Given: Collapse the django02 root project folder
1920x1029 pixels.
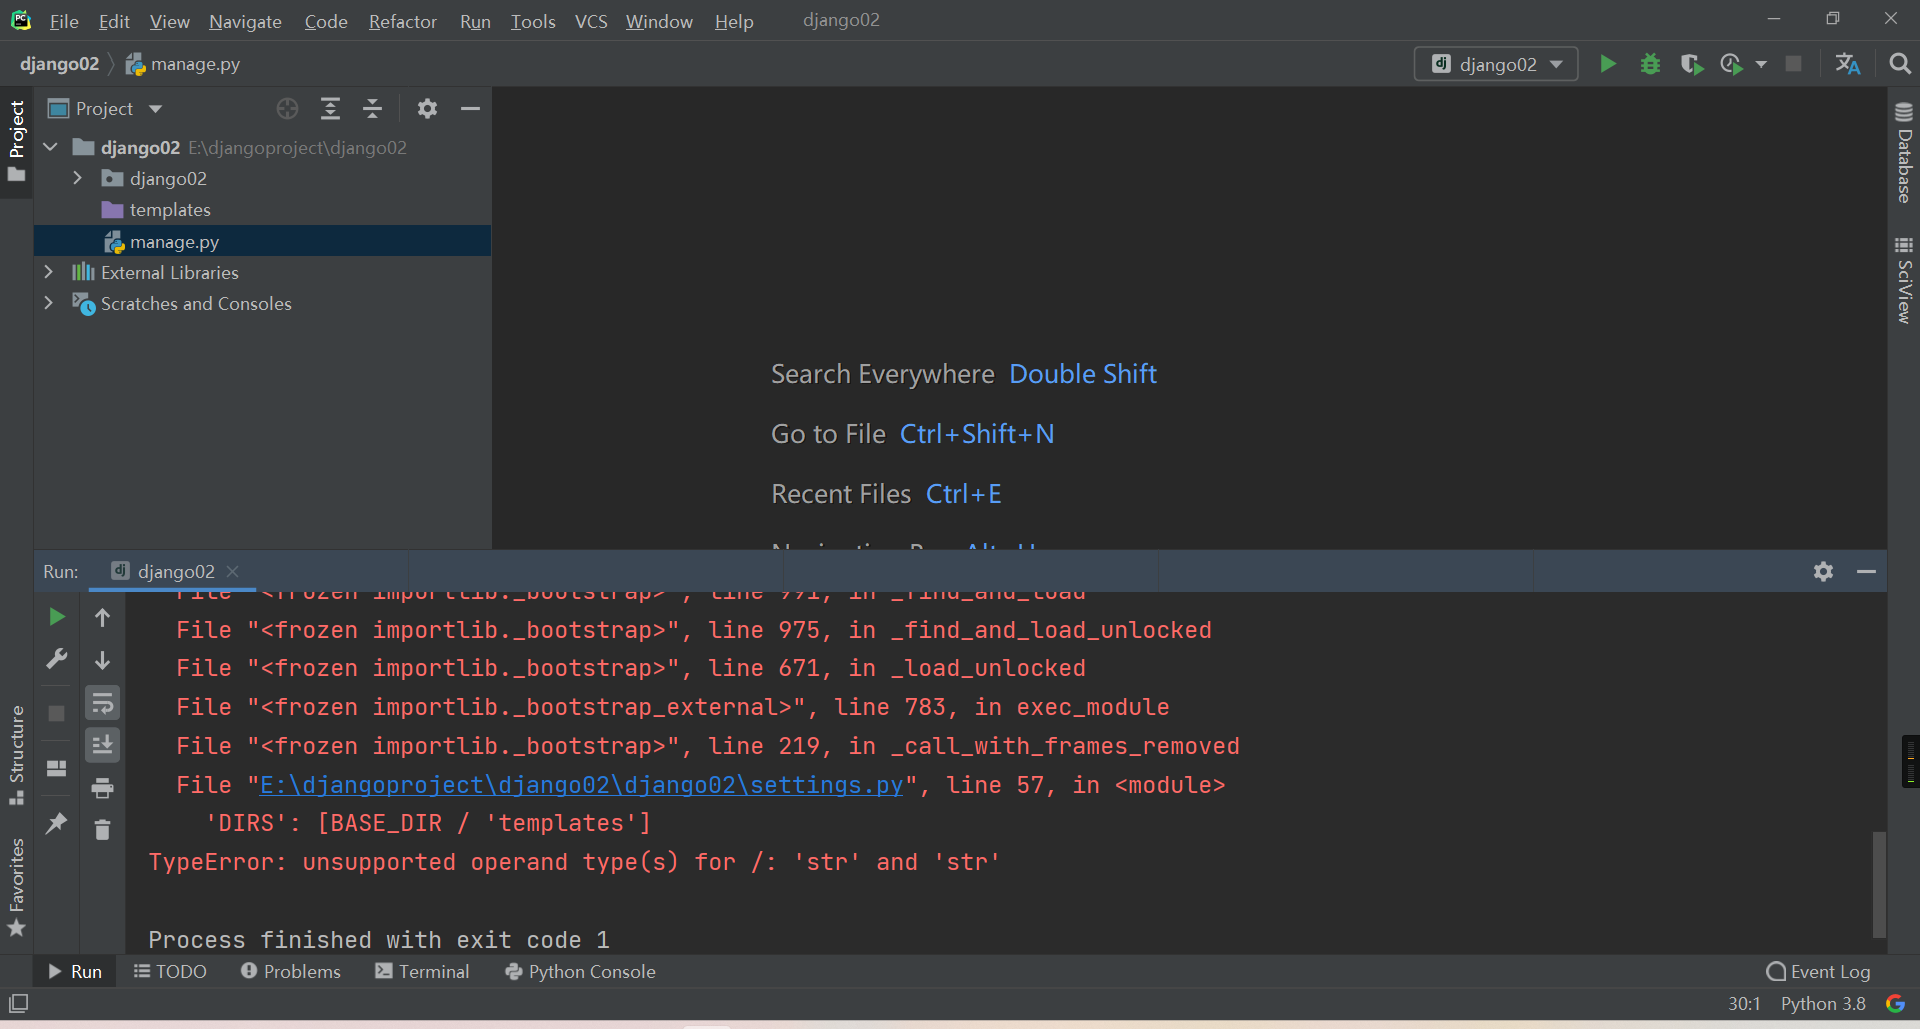Looking at the screenshot, I should (51, 147).
